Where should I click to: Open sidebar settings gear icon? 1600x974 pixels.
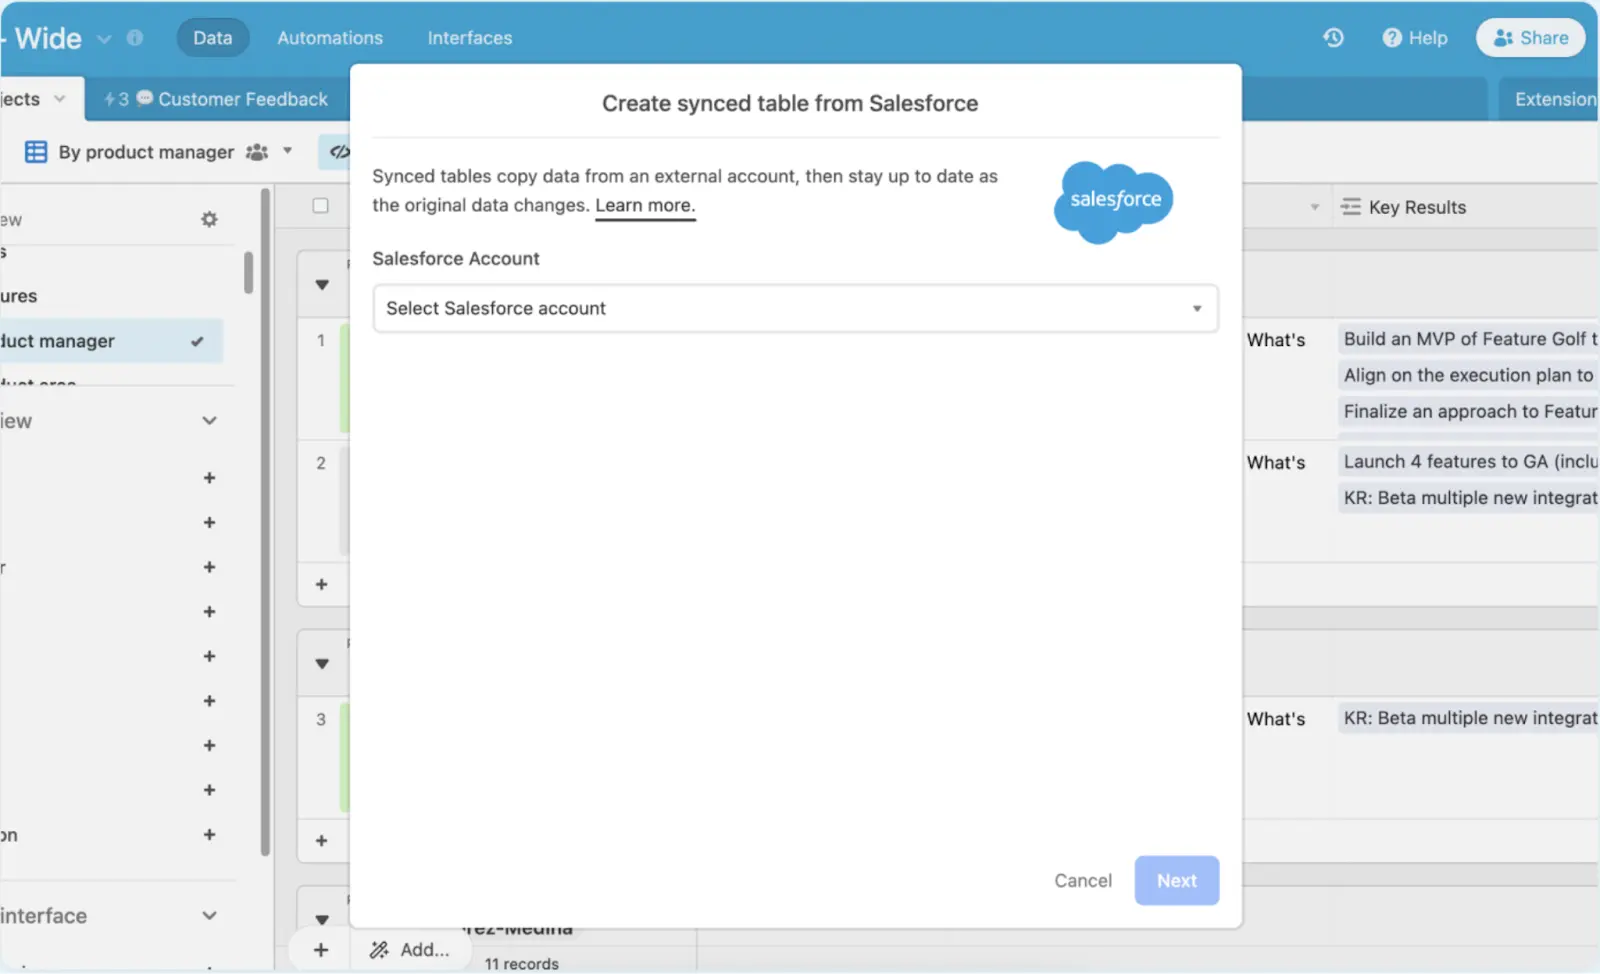point(209,219)
